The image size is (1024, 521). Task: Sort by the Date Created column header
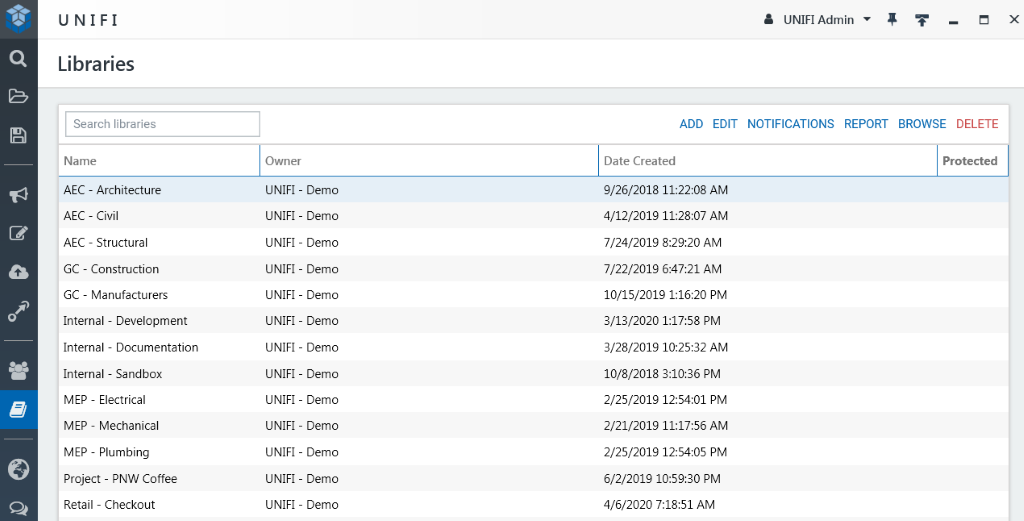[x=768, y=161]
